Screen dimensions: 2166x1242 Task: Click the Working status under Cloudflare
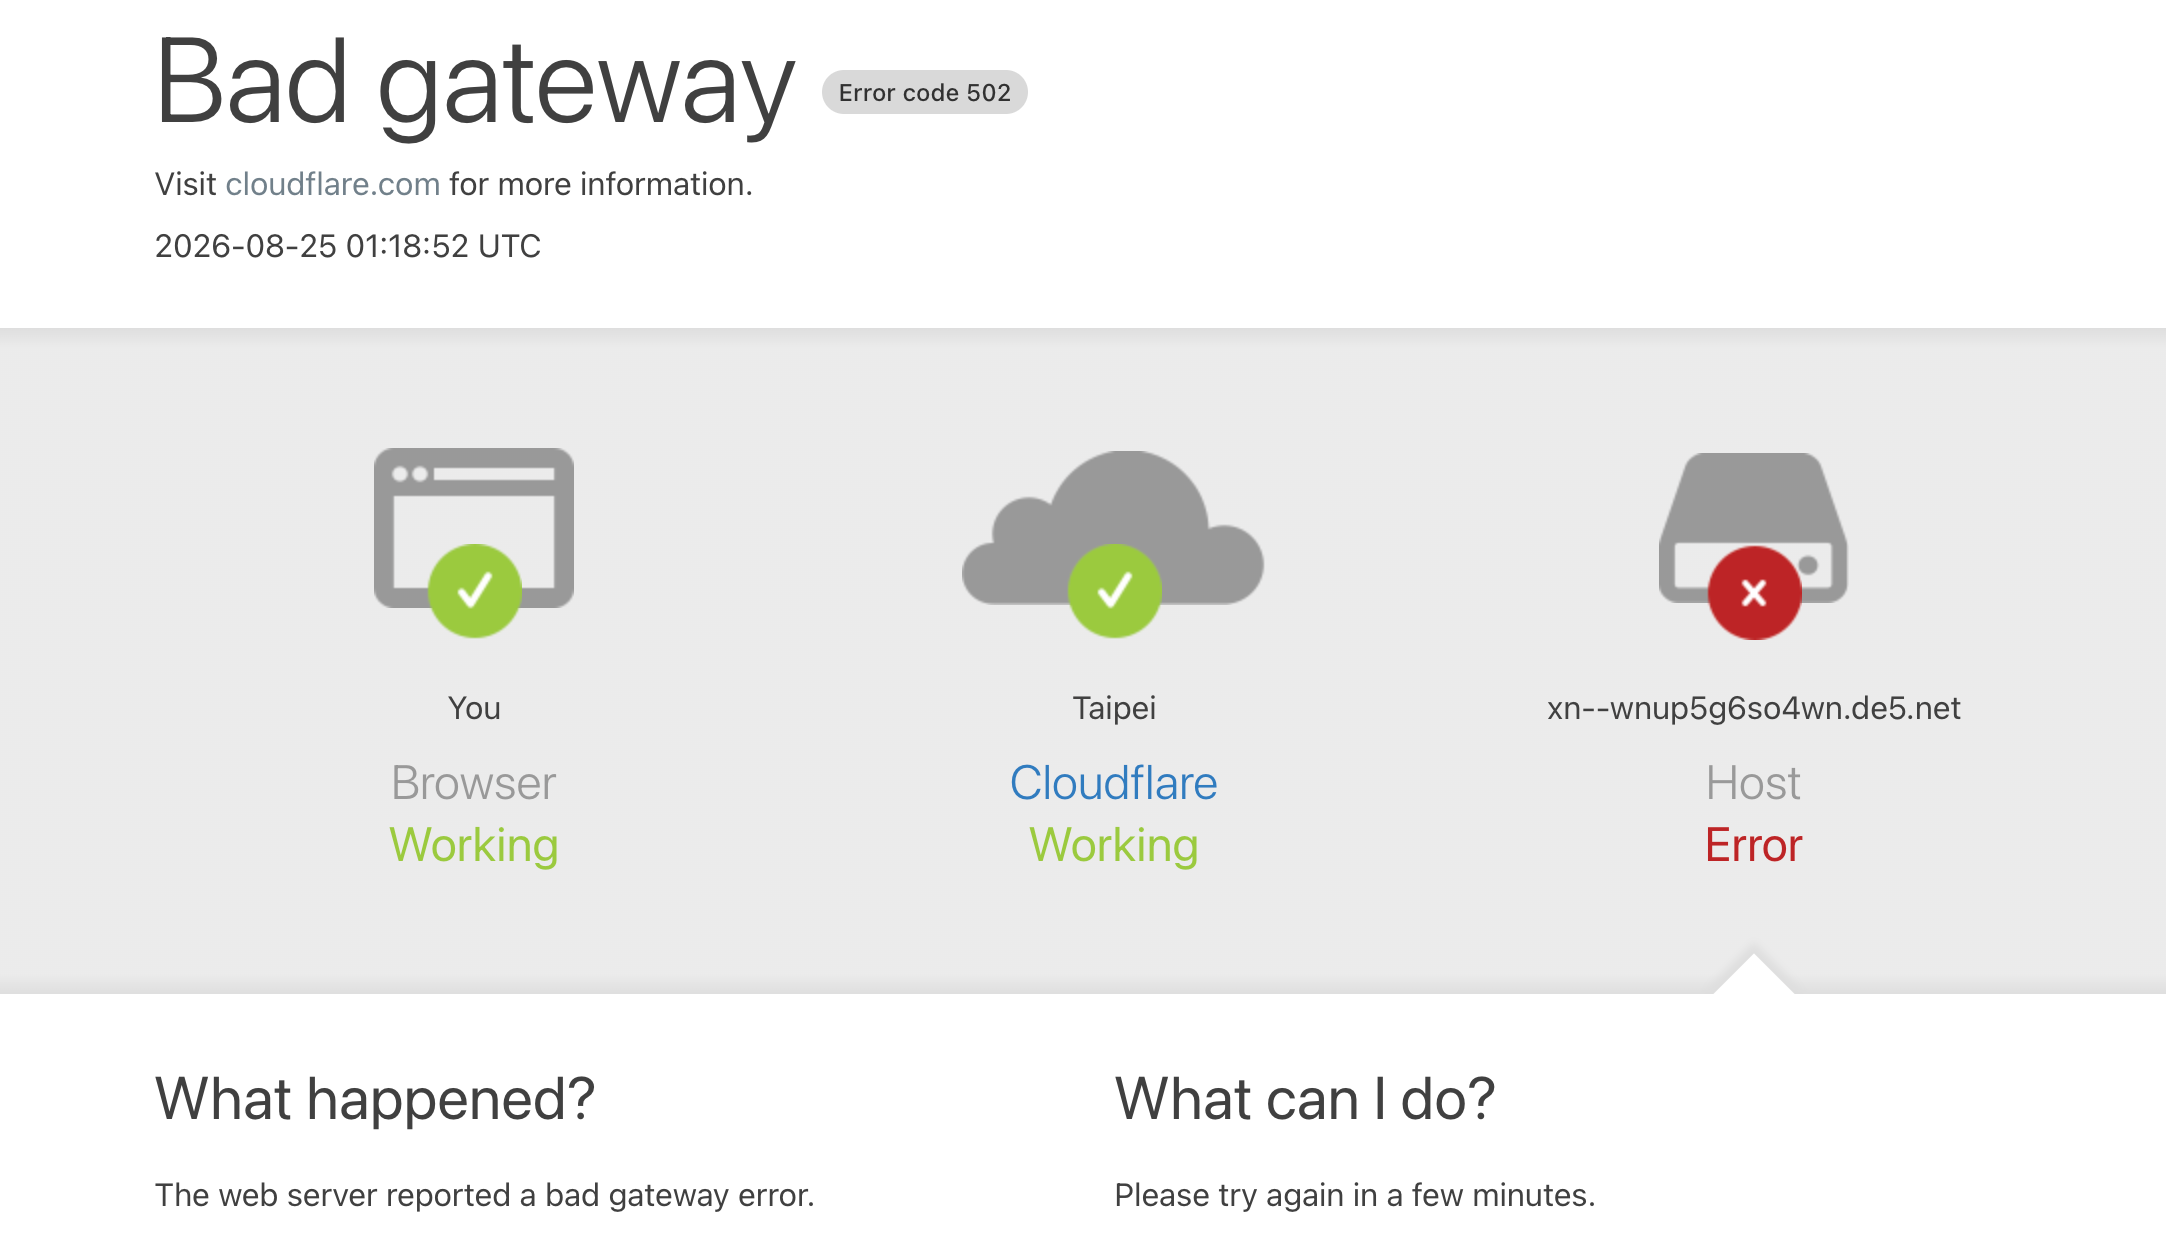(1114, 846)
